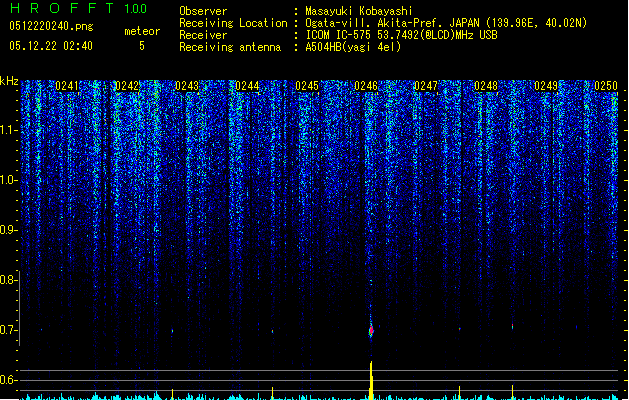The height and width of the screenshot is (400, 629).
Task: Click time marker 0246
Action: [366, 86]
